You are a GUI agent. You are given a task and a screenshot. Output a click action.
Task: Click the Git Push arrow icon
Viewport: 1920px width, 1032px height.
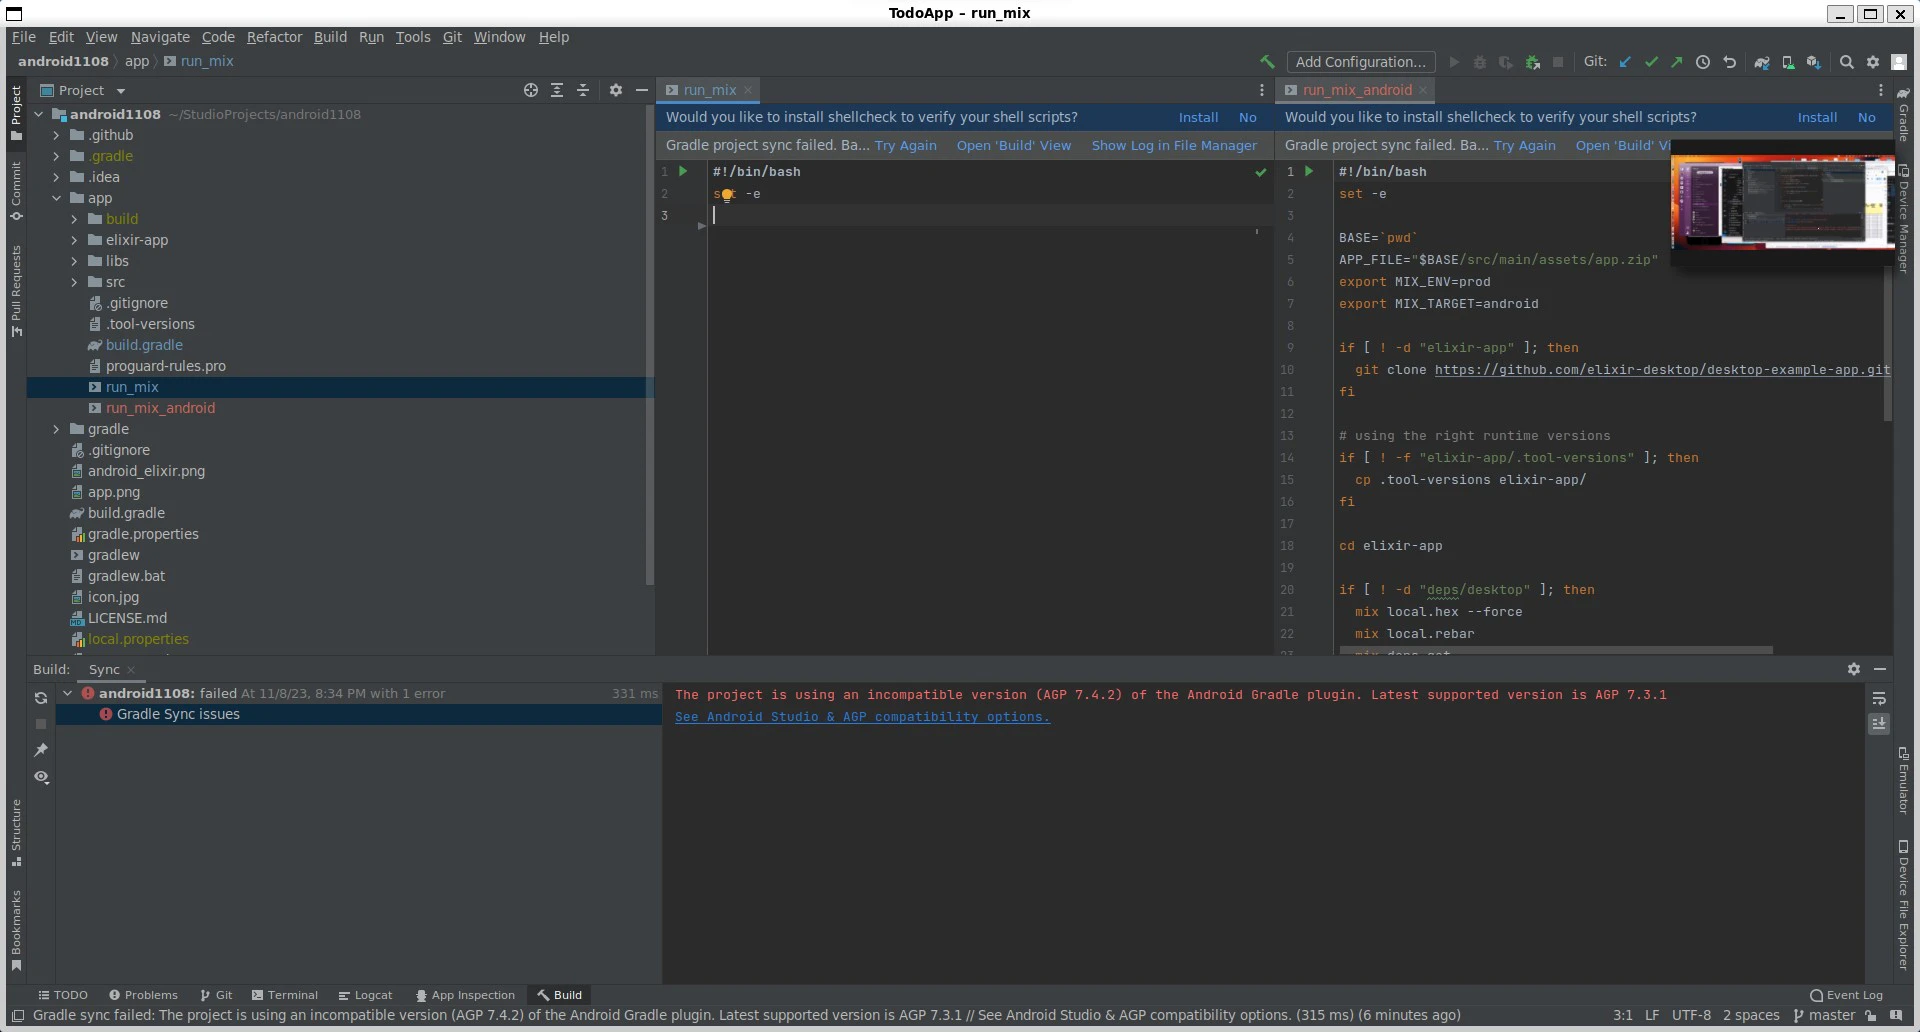pos(1677,62)
